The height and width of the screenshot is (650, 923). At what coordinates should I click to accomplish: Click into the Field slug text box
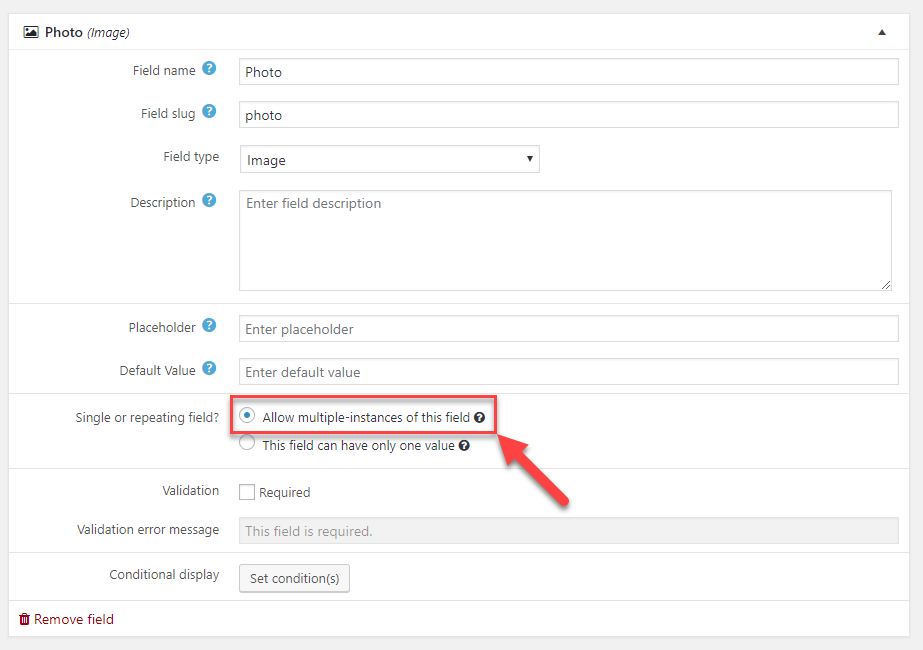tap(569, 115)
